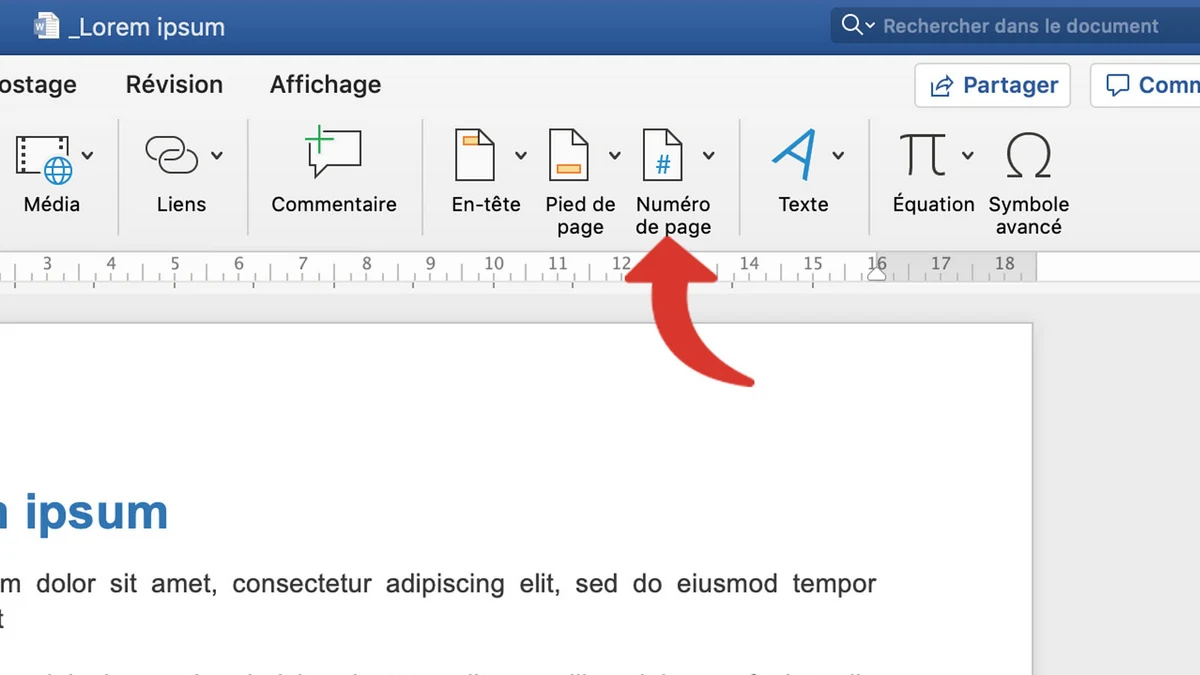
Task: Click the Texte icon
Action: [795, 155]
